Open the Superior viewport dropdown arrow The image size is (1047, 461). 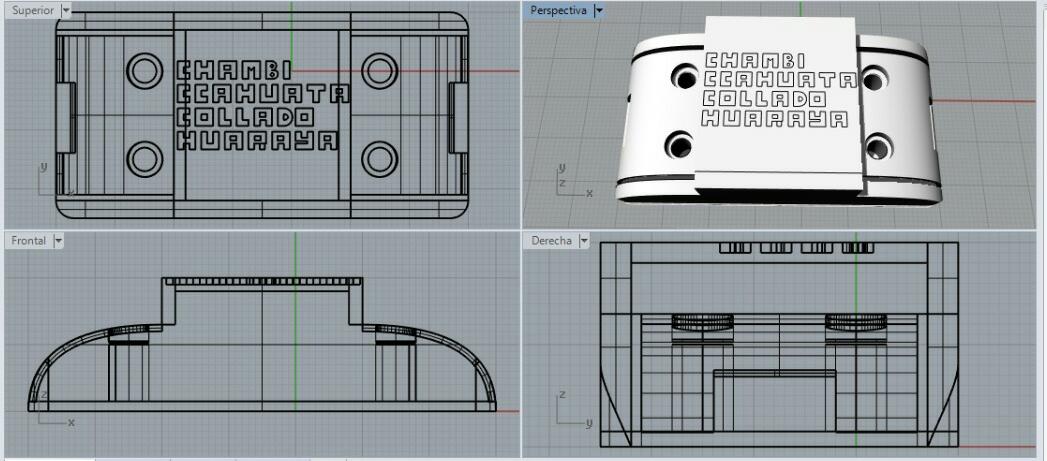coord(65,11)
